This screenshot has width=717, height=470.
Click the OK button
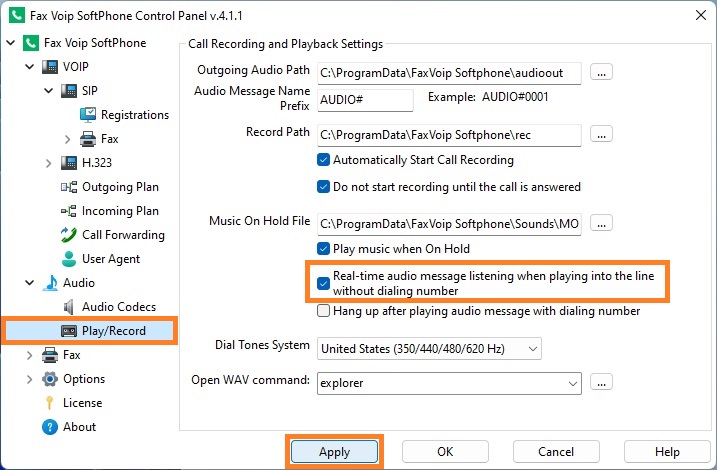point(445,452)
